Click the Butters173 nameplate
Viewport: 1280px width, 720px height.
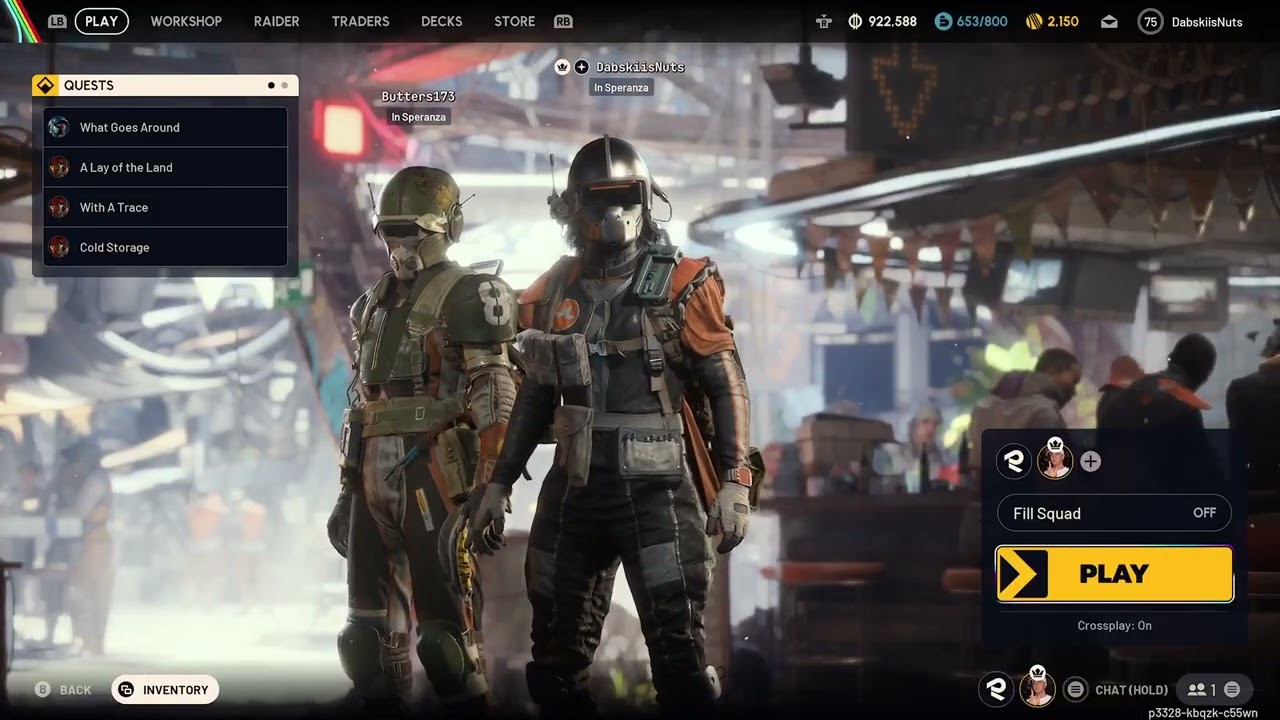click(418, 97)
